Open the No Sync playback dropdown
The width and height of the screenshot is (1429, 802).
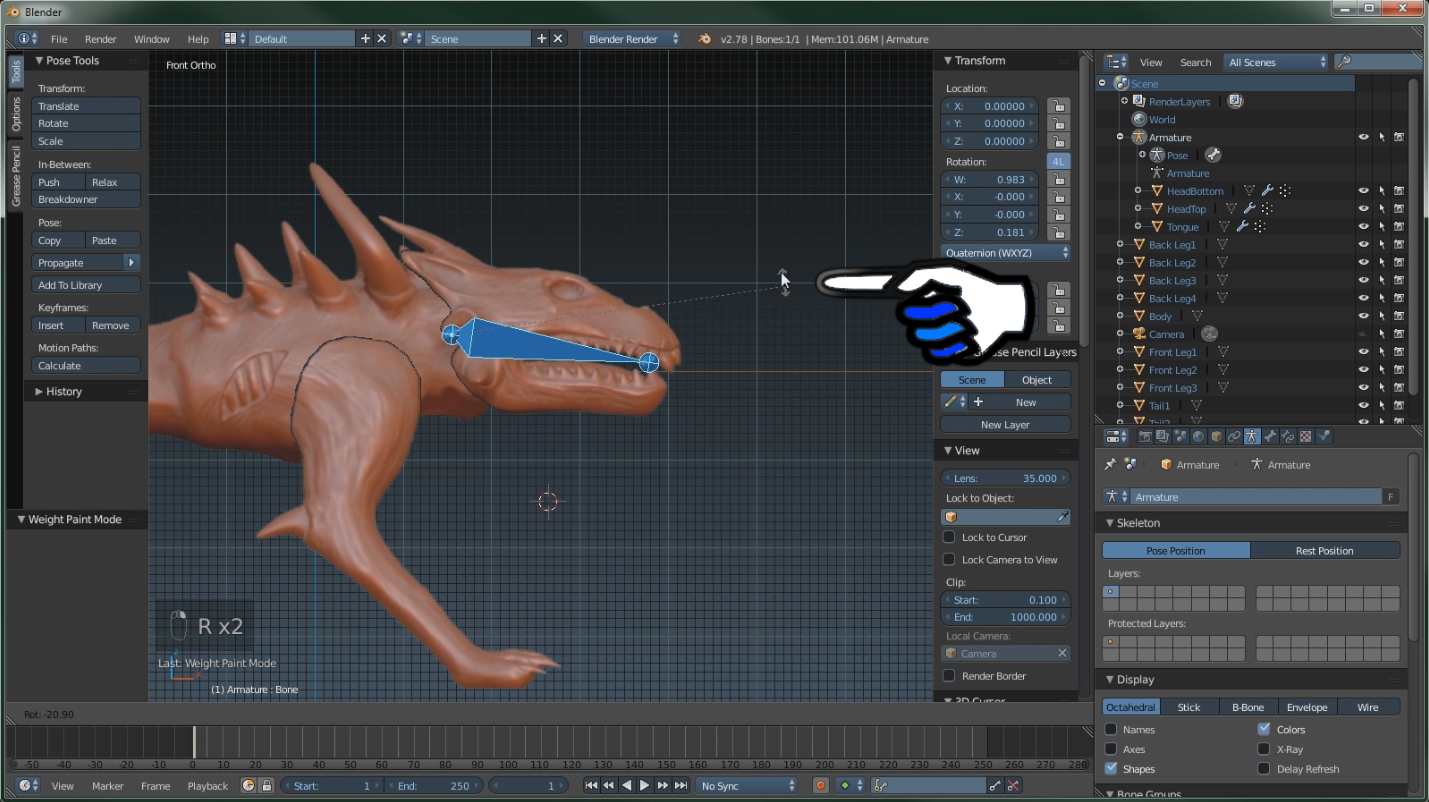(x=748, y=786)
